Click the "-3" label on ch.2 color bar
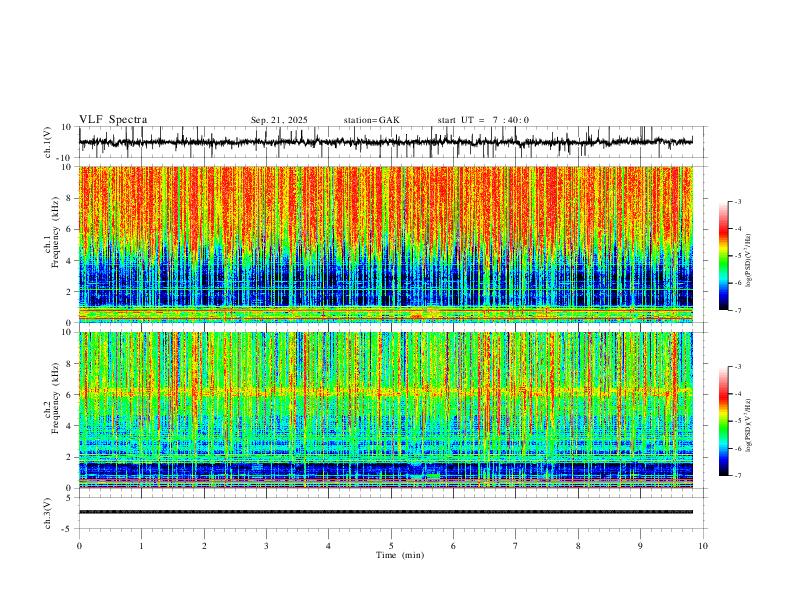Image resolution: width=792 pixels, height=612 pixels. [737, 367]
